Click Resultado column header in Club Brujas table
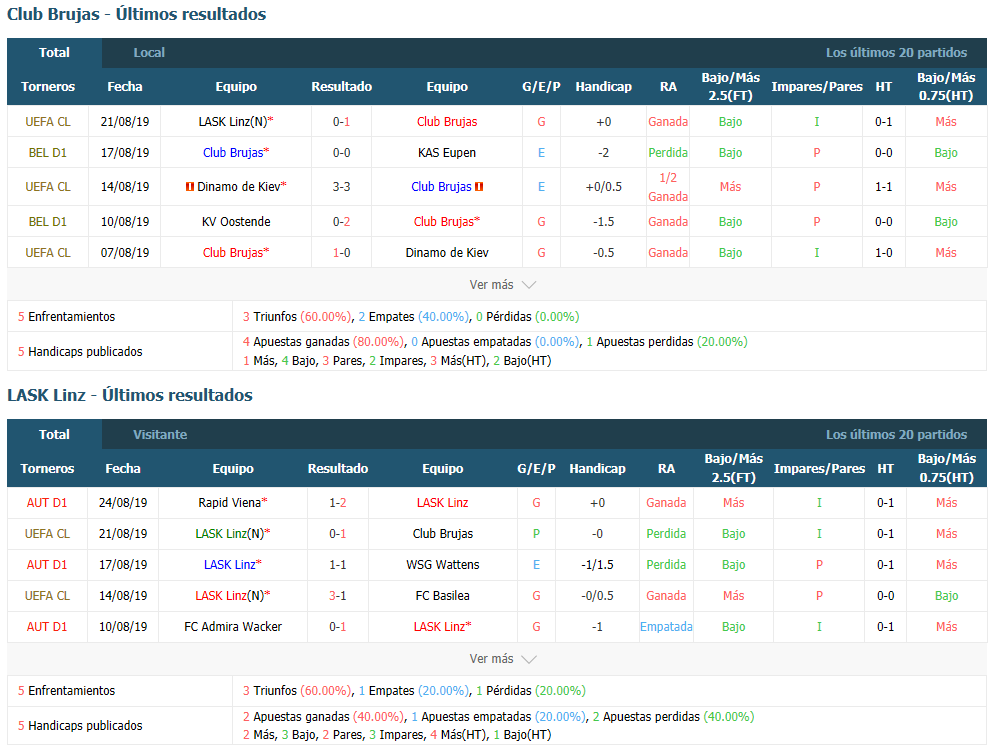Viewport: 993px width, 750px height. click(341, 87)
